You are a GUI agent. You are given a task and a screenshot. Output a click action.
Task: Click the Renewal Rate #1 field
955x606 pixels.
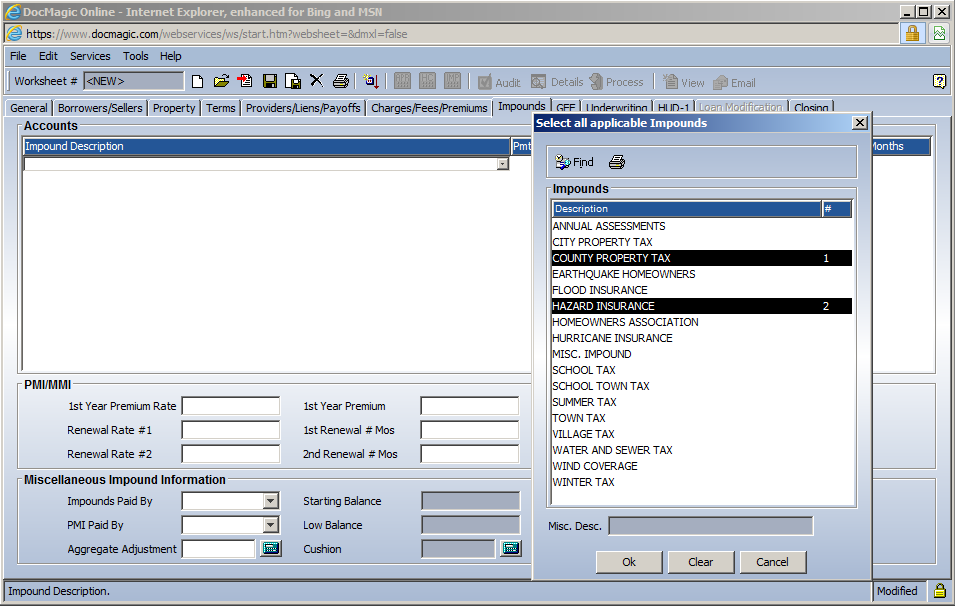pos(231,430)
